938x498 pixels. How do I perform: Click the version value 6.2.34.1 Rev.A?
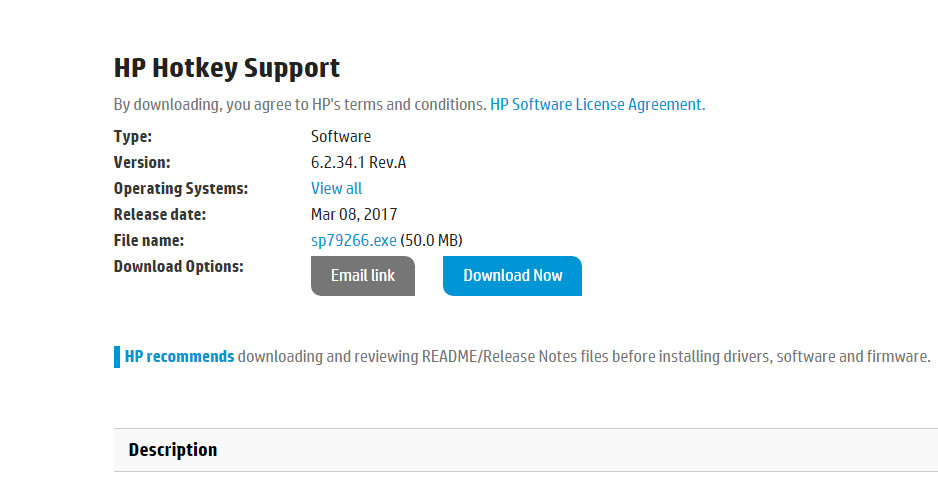click(358, 163)
